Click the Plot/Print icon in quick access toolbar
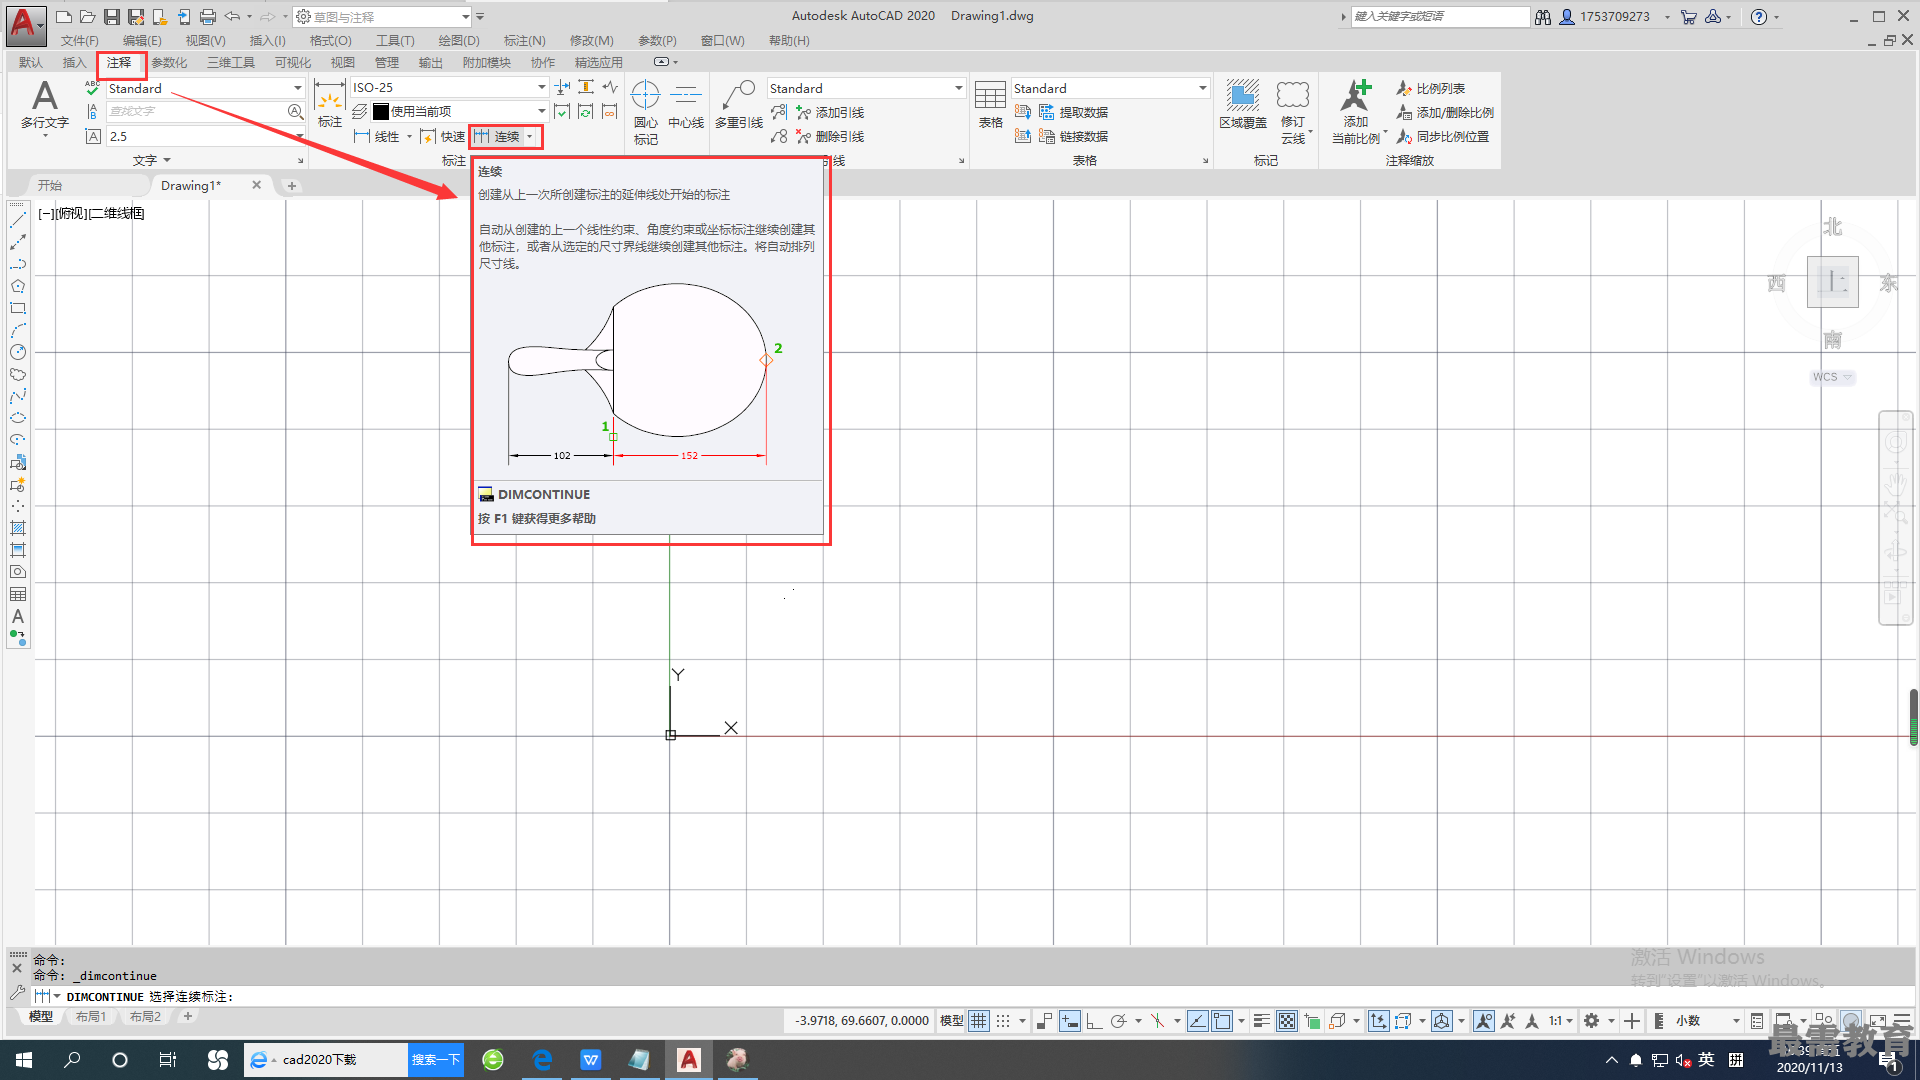The image size is (1920, 1080). tap(208, 17)
